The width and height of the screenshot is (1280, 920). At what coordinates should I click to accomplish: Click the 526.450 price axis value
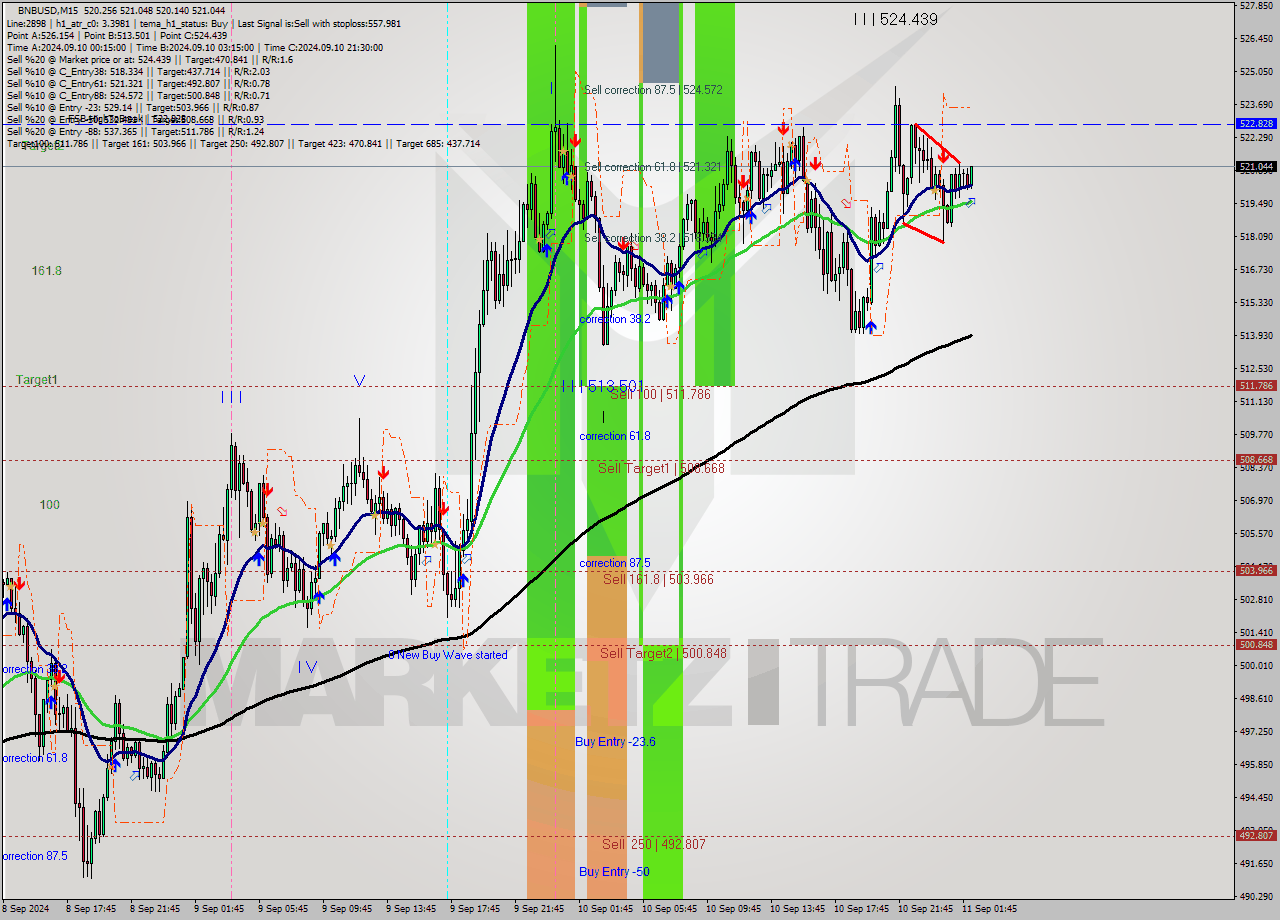click(1256, 39)
